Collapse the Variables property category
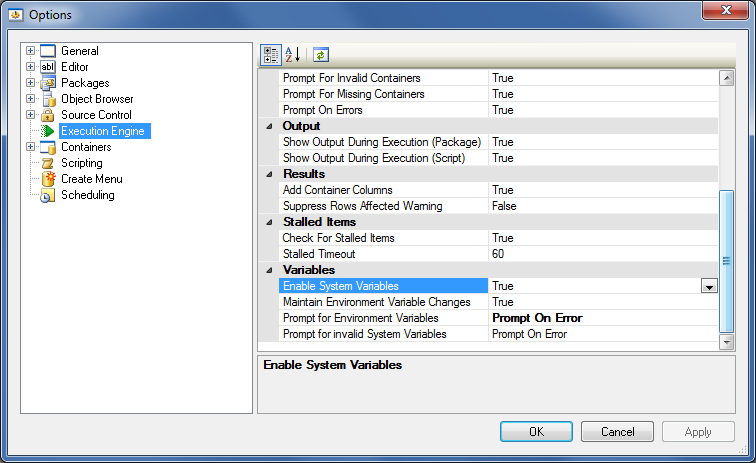The image size is (756, 463). [269, 270]
